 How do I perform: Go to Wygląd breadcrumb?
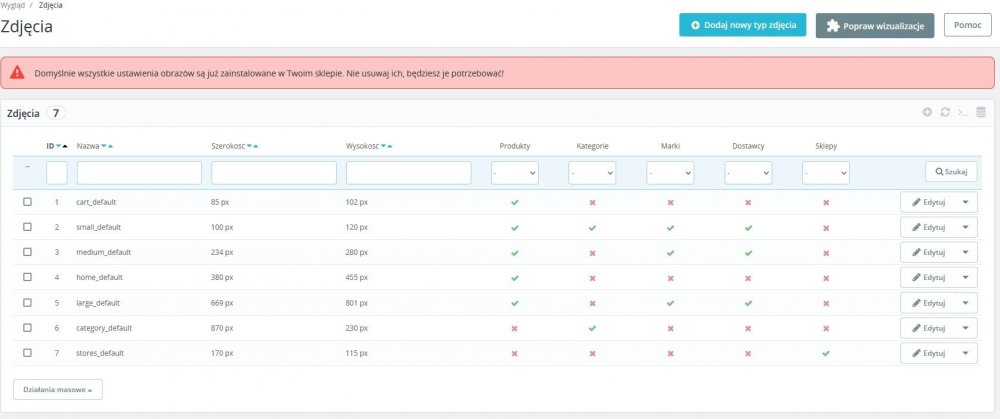click(x=13, y=5)
